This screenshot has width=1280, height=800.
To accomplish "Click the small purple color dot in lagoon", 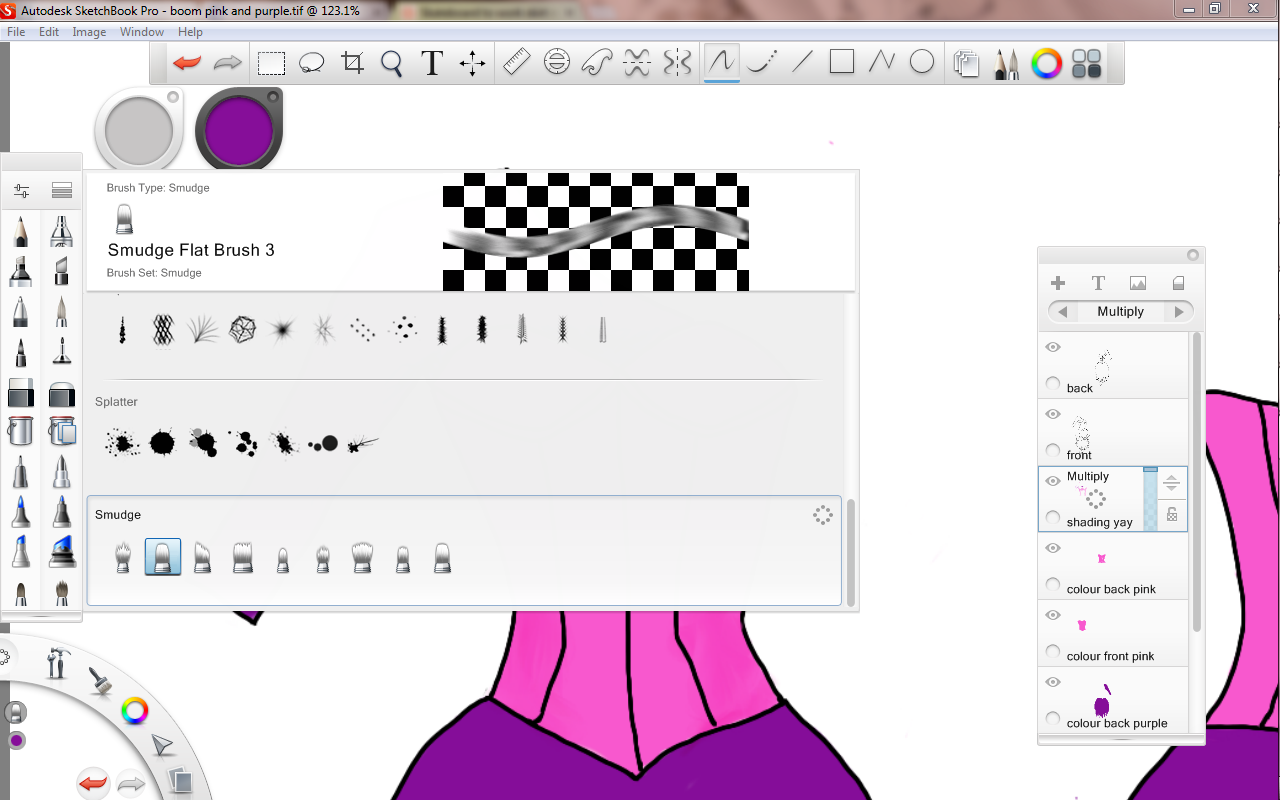I will click(x=17, y=741).
